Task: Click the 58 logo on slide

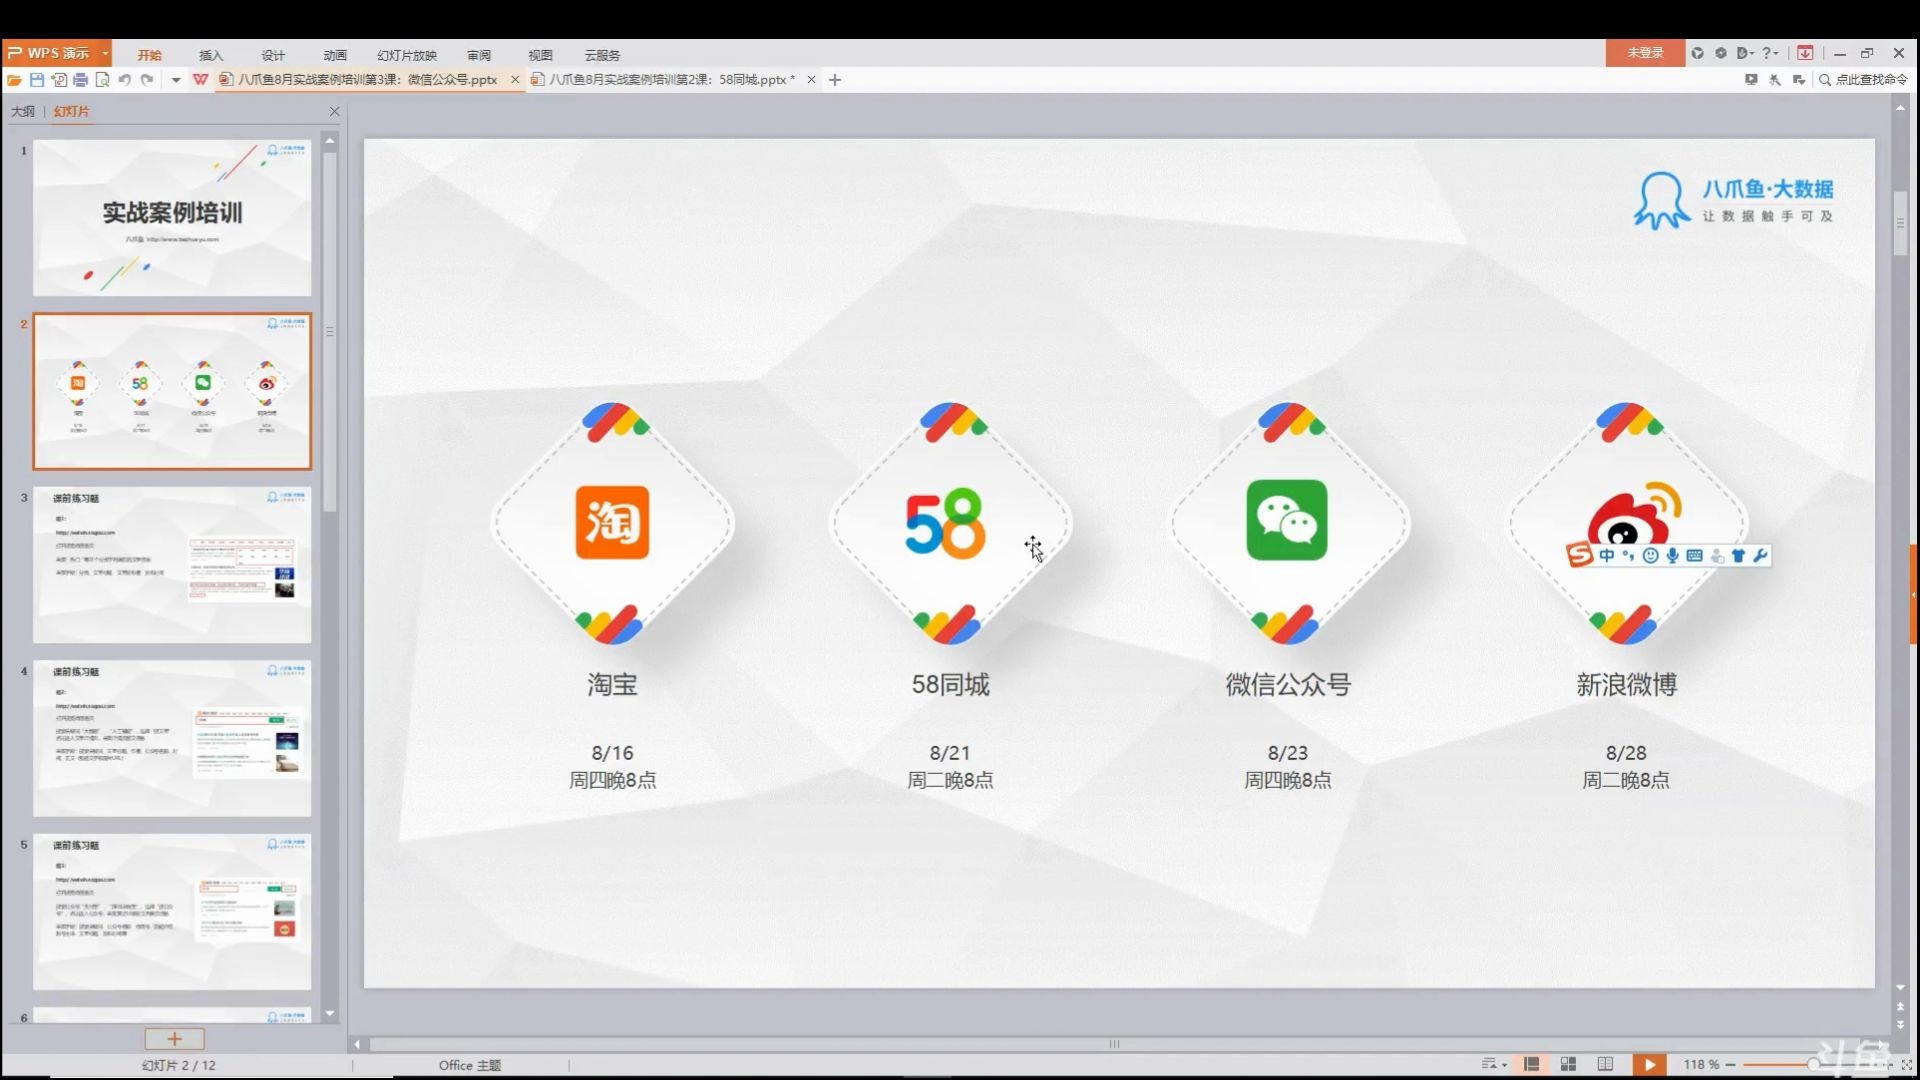Action: pos(945,523)
